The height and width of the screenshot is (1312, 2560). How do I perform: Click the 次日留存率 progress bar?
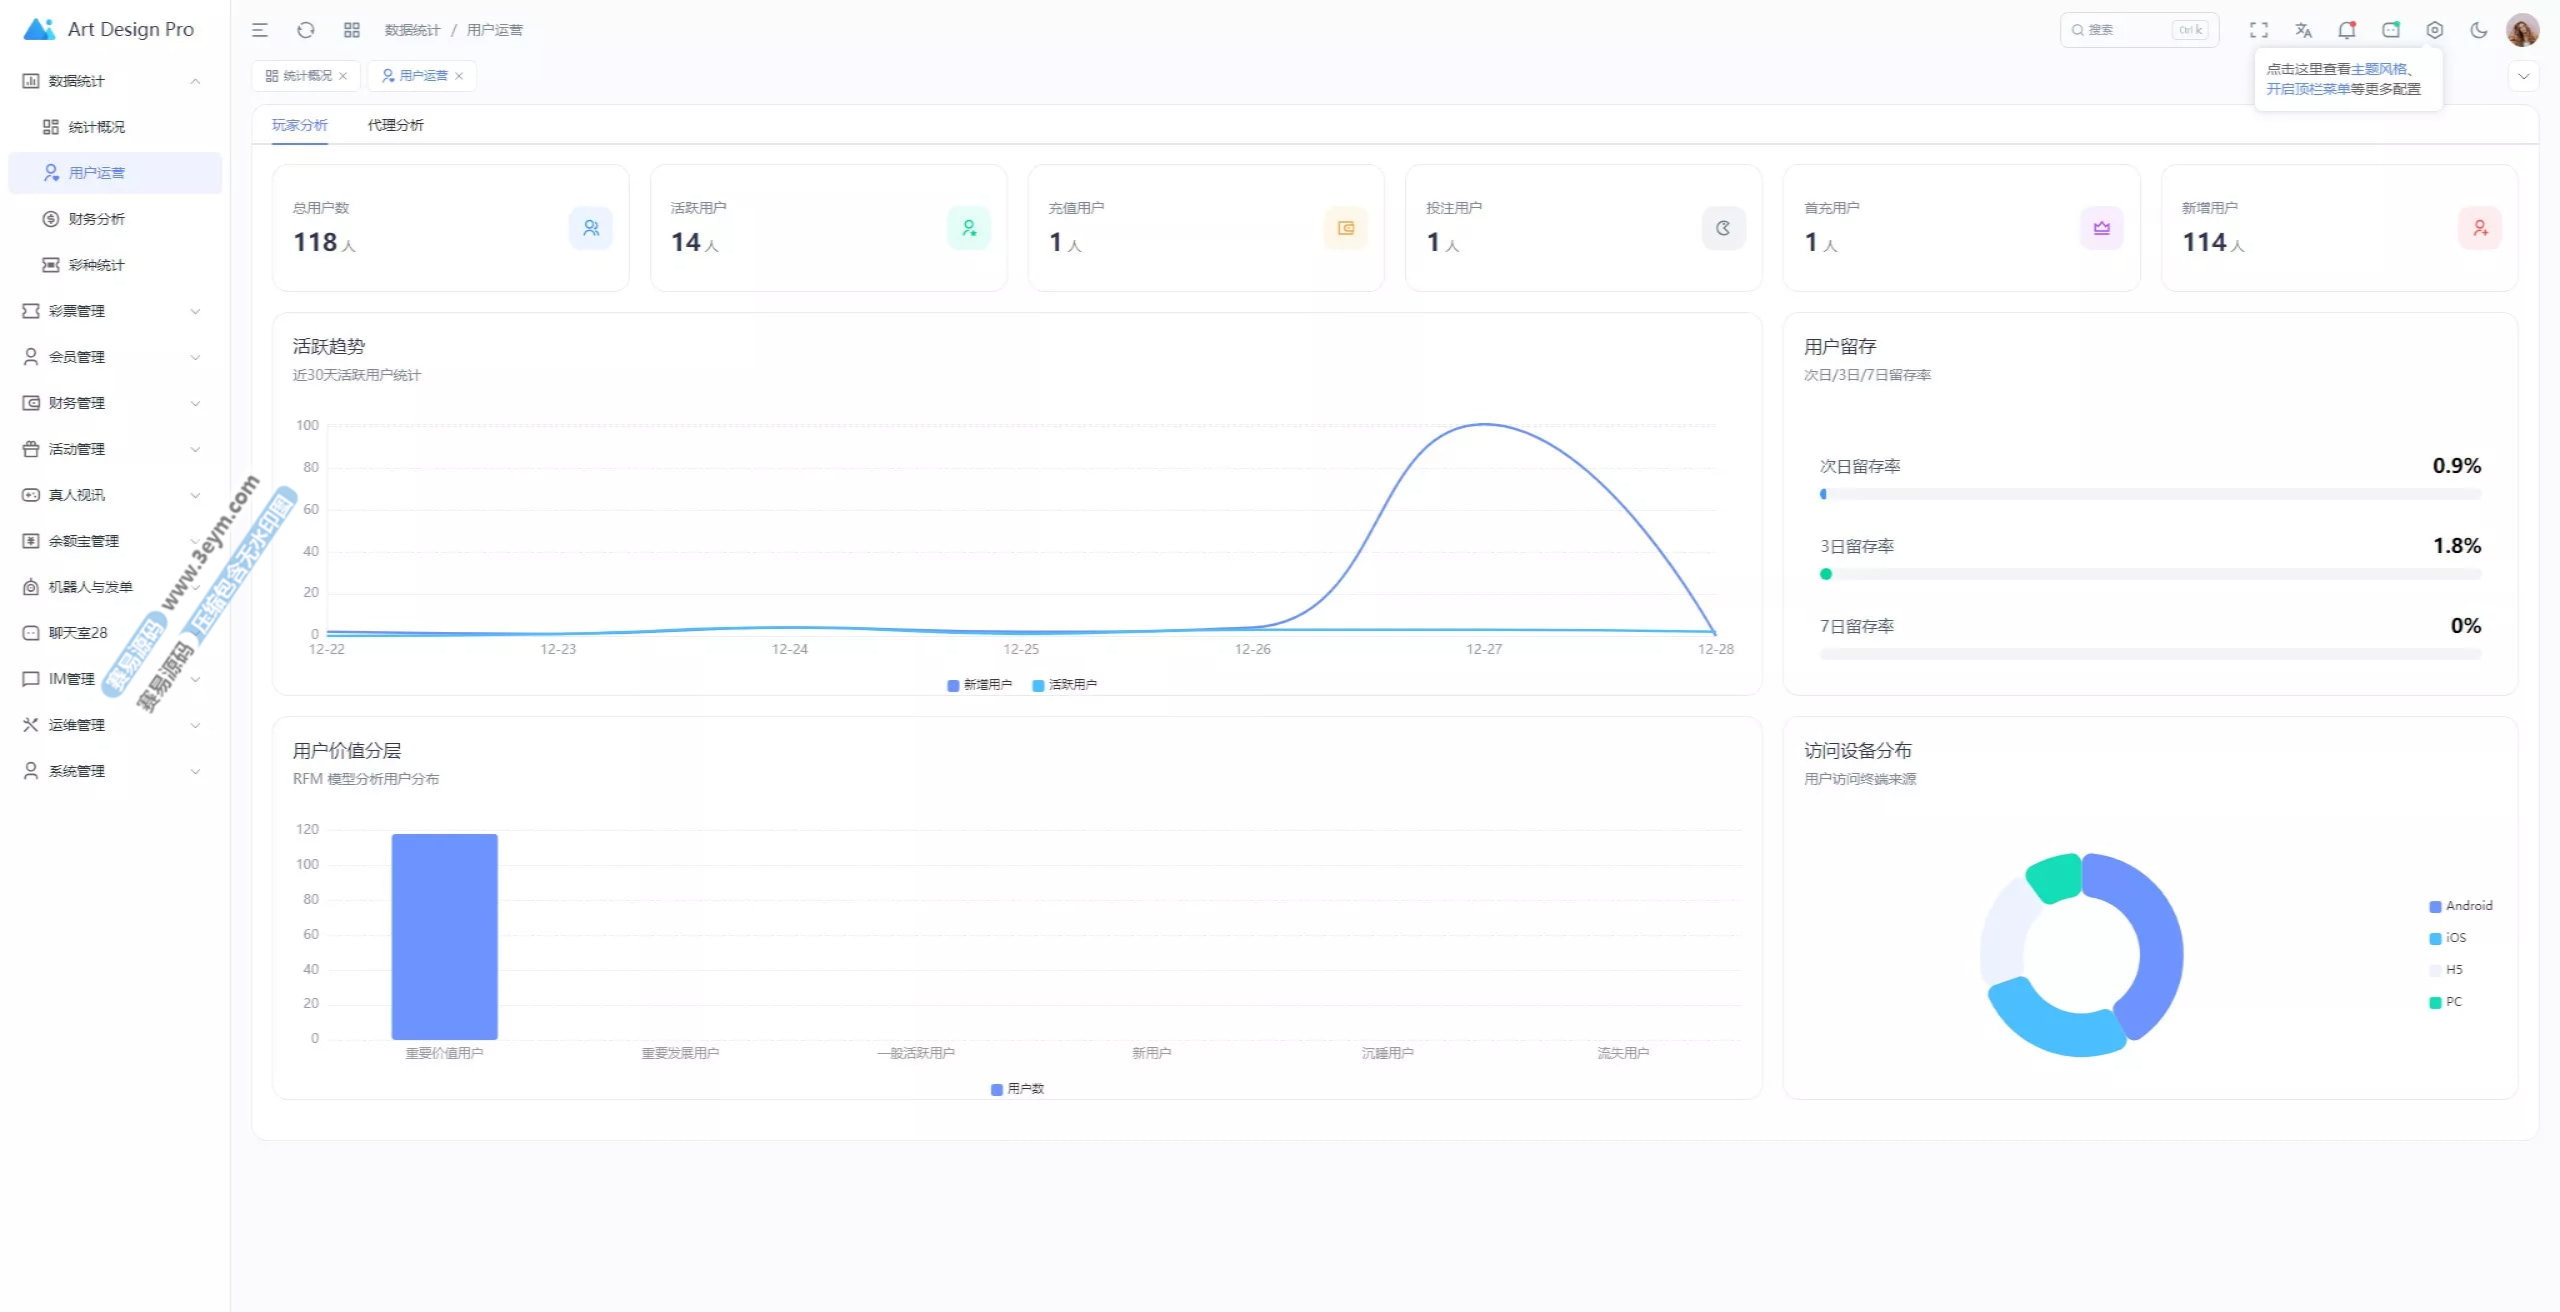pos(2150,494)
